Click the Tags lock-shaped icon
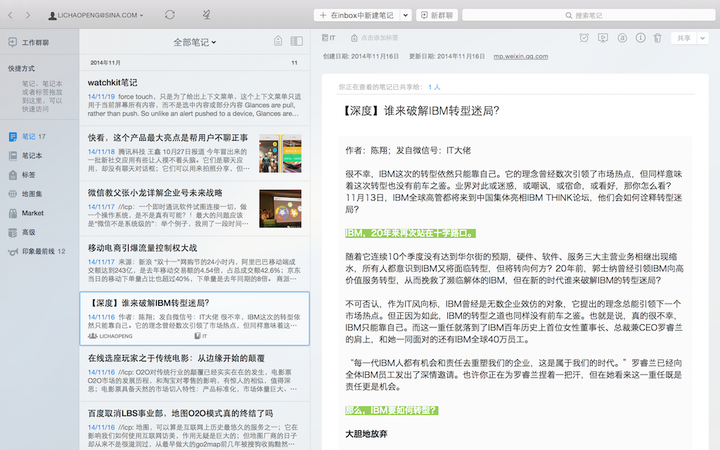This screenshot has height=450, width=720. tap(13, 175)
